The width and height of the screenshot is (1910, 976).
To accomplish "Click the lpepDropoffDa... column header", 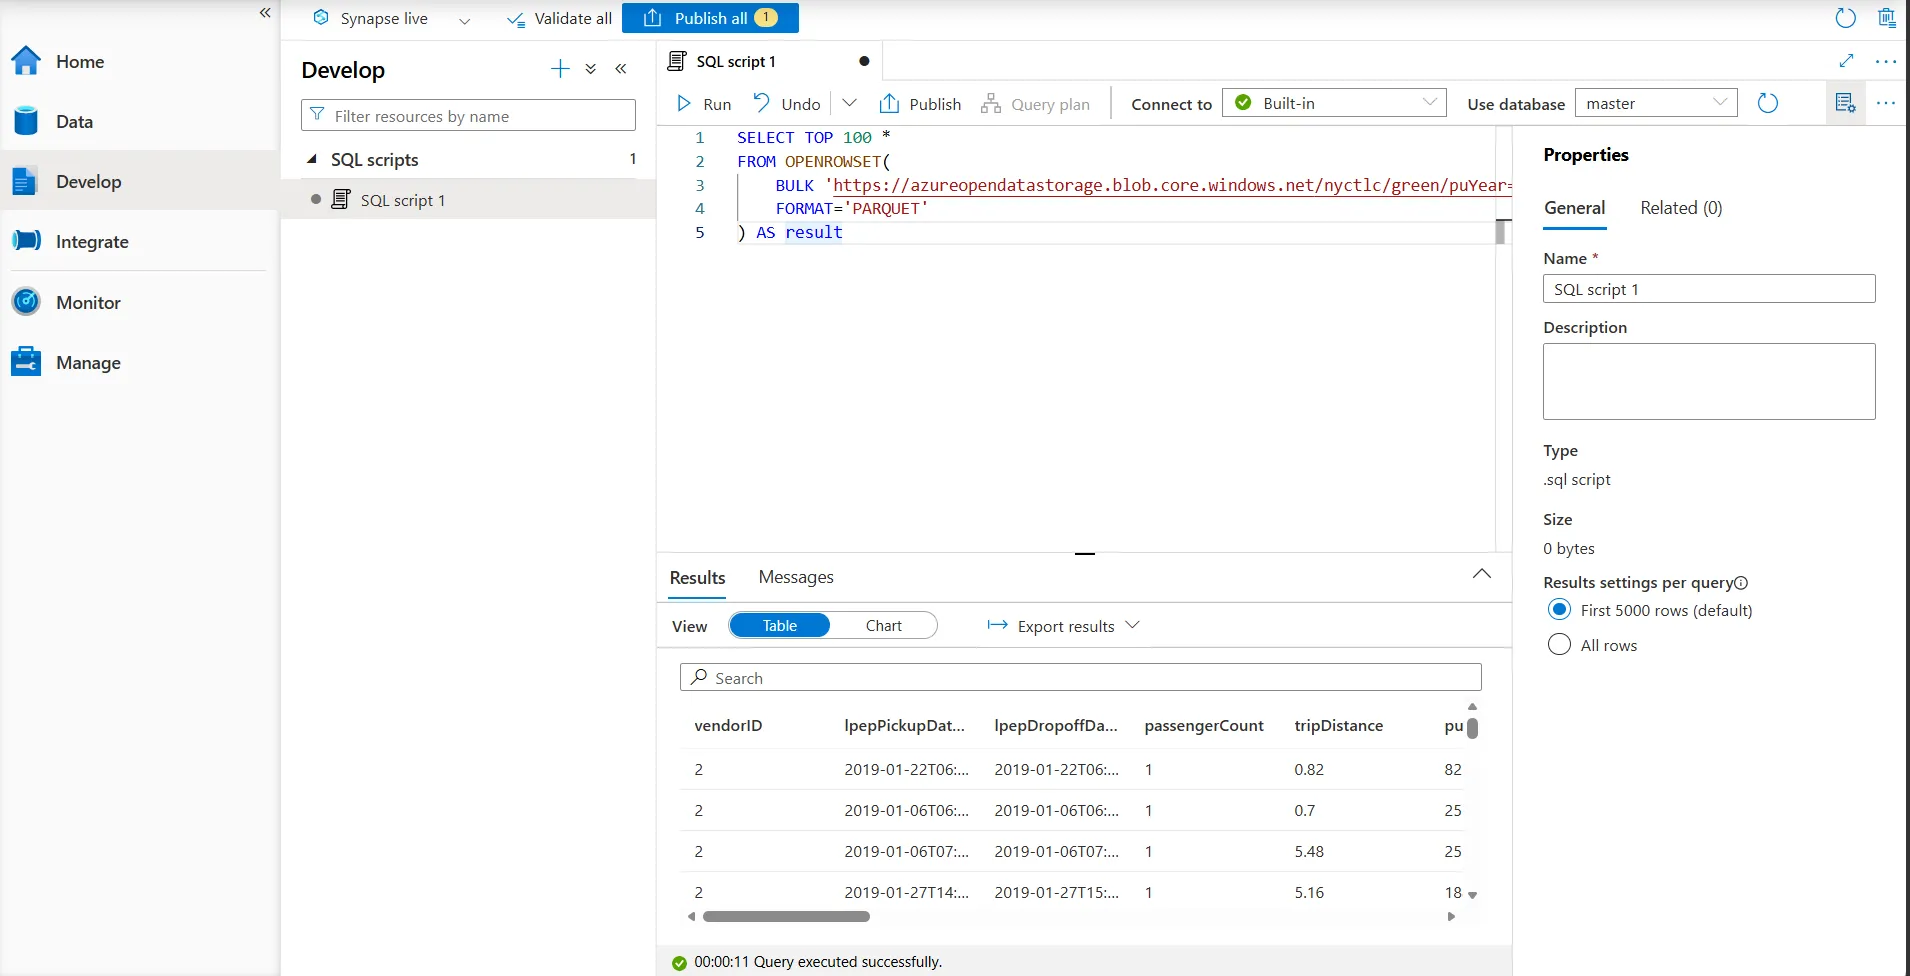I will click(x=1056, y=725).
